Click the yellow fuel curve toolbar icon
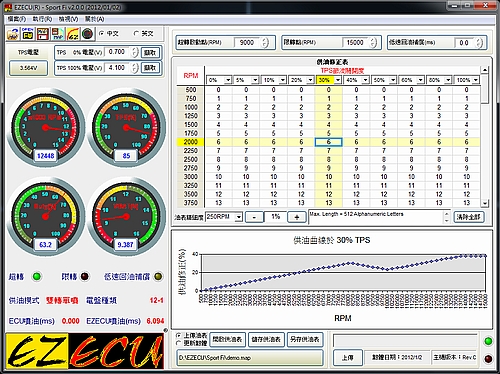Image resolution: width=500 pixels, height=374 pixels. 73,34
